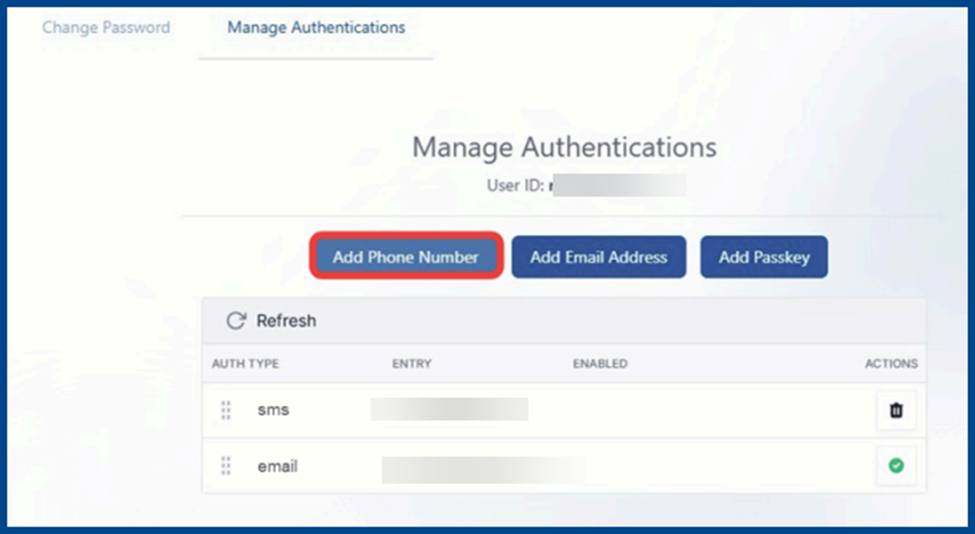Click the green checkmark in the email row

click(896, 466)
